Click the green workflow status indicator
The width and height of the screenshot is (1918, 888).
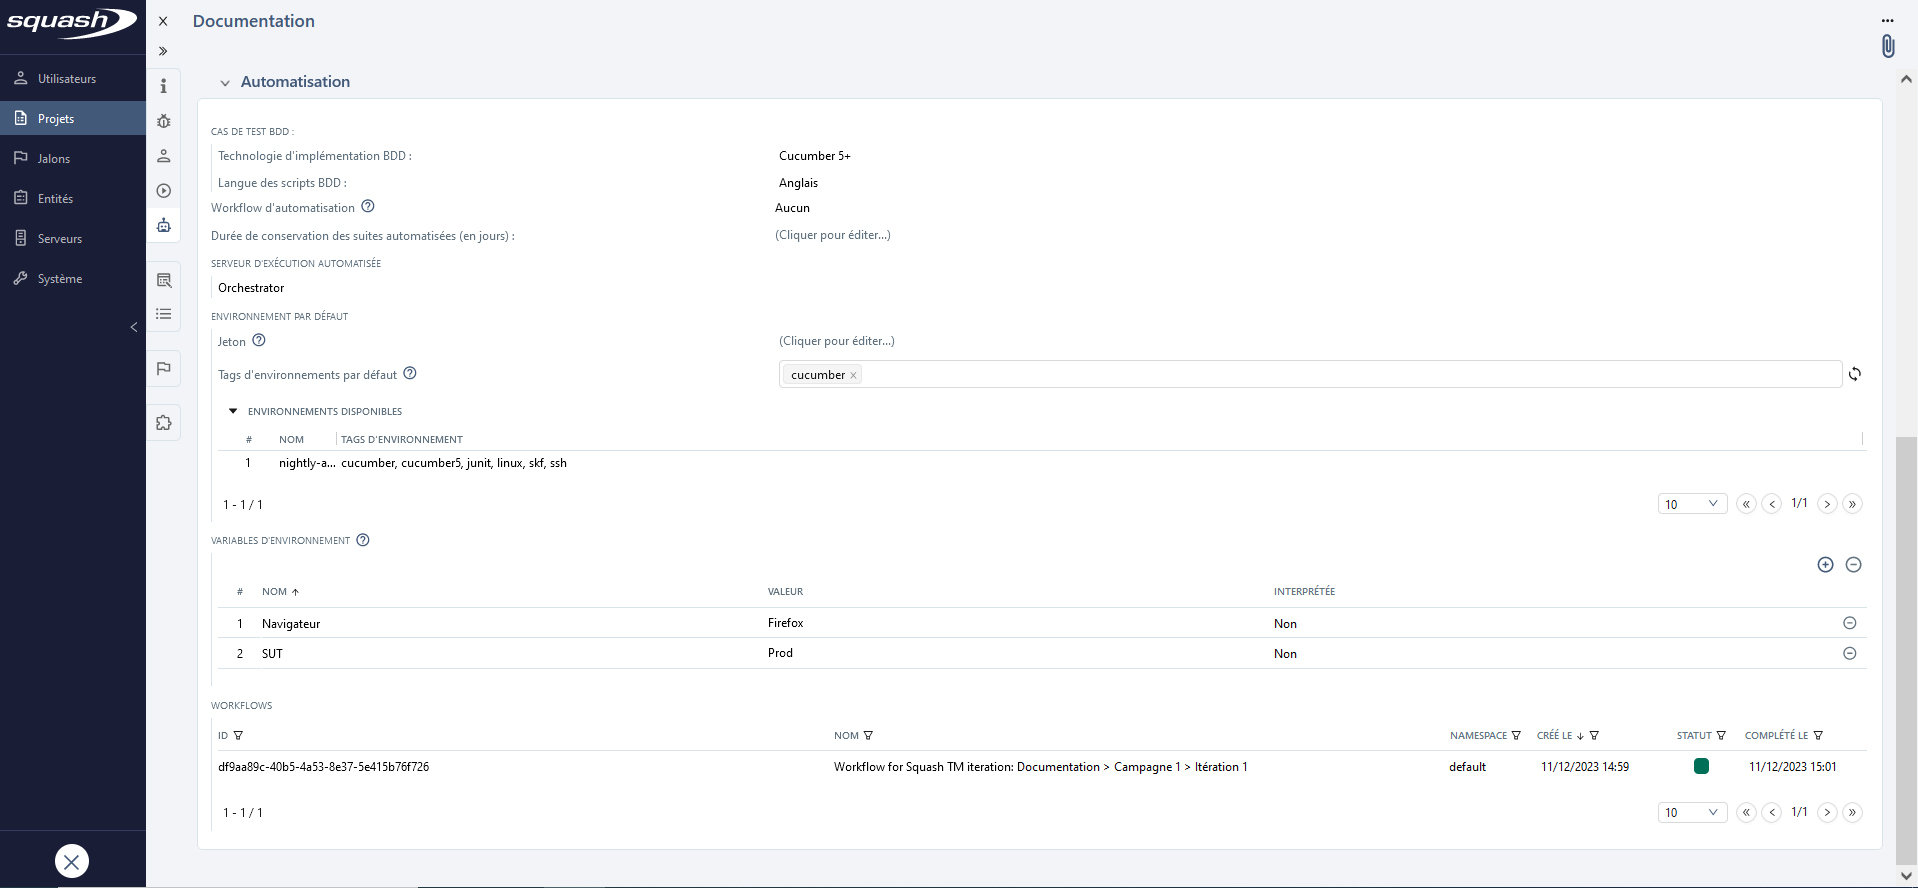1701,767
